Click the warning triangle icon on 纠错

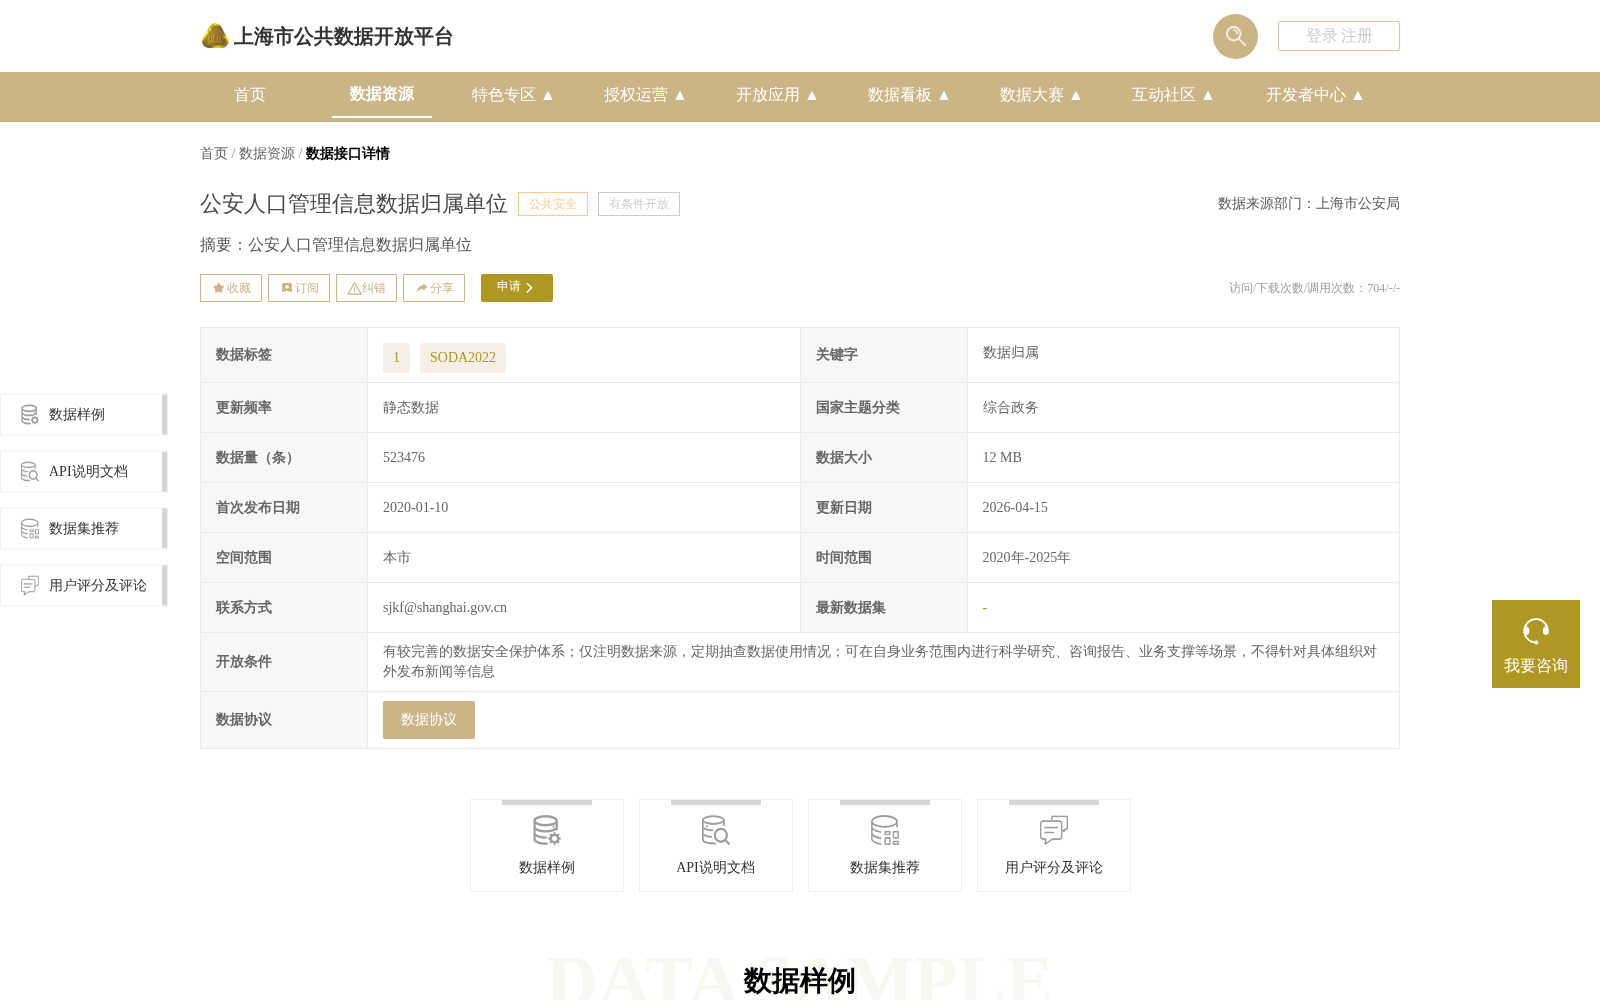[354, 288]
